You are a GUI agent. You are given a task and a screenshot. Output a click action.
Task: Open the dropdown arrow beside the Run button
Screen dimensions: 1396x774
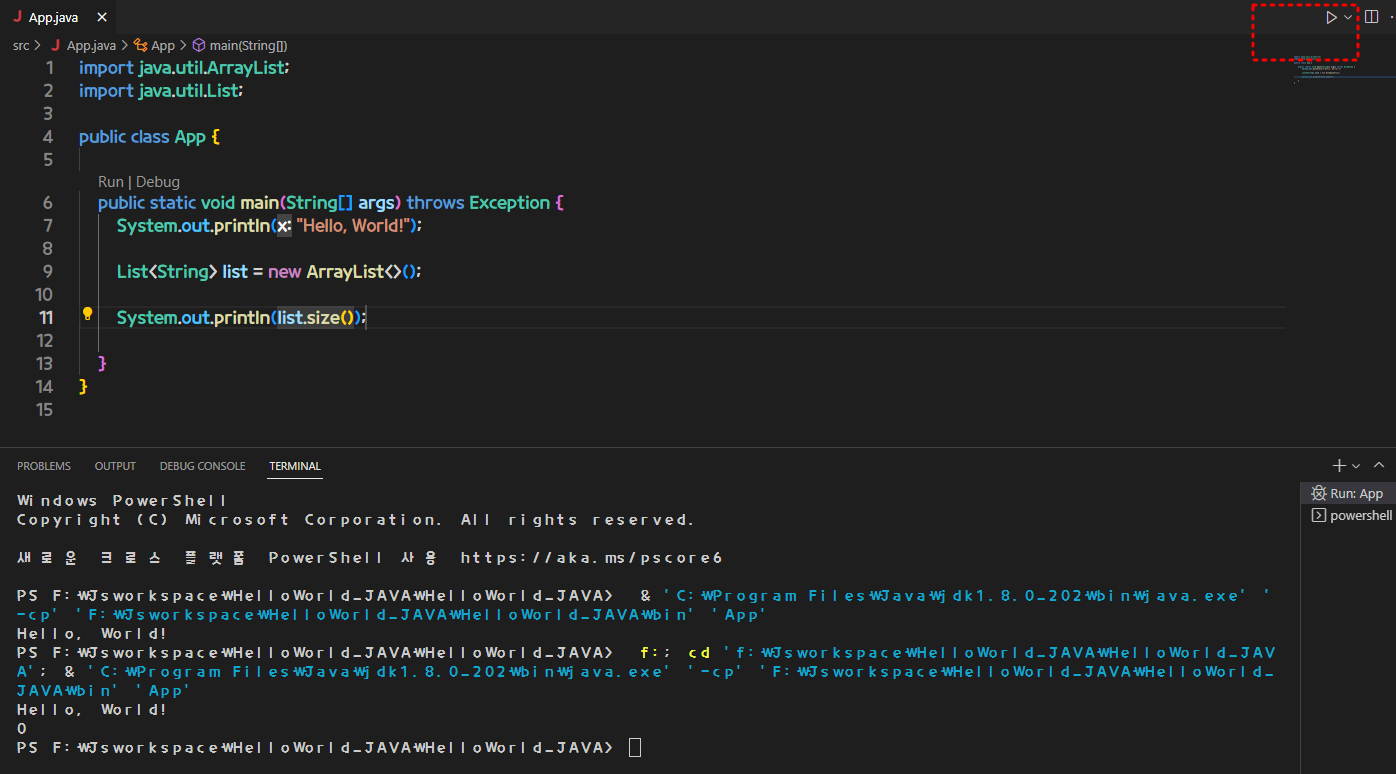coord(1348,17)
